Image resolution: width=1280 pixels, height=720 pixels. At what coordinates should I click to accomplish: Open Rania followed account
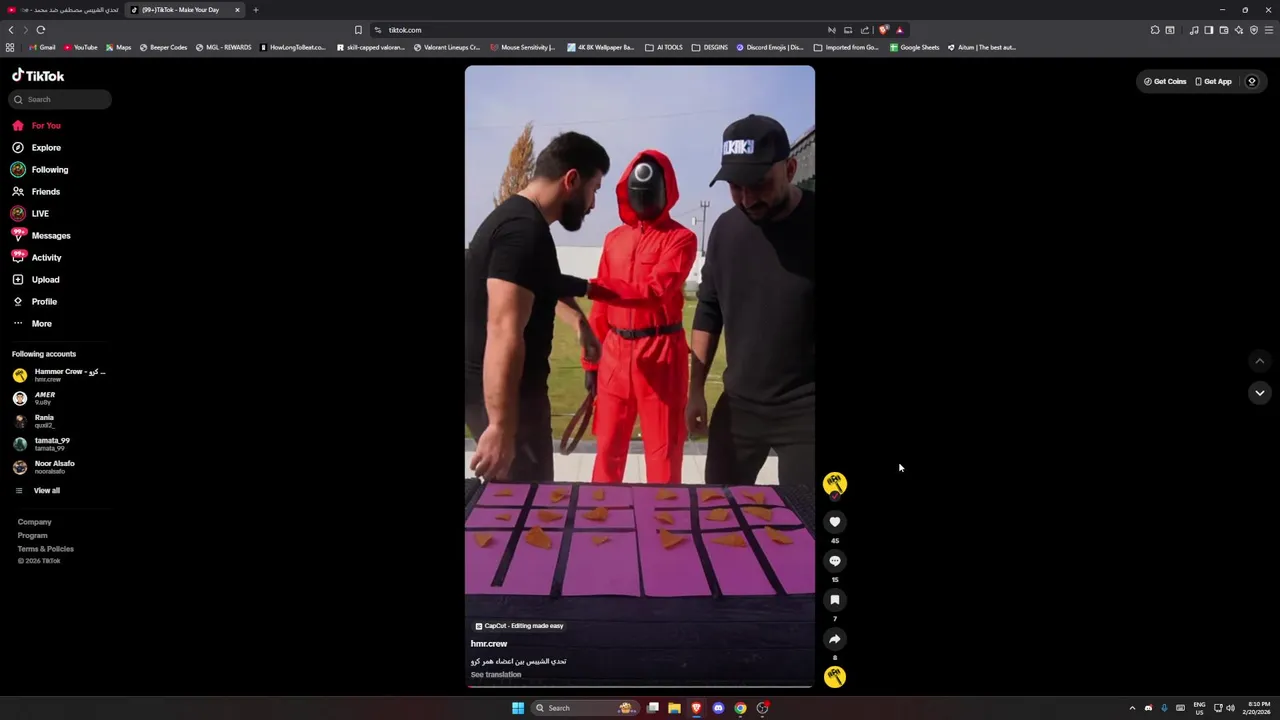(x=34, y=421)
